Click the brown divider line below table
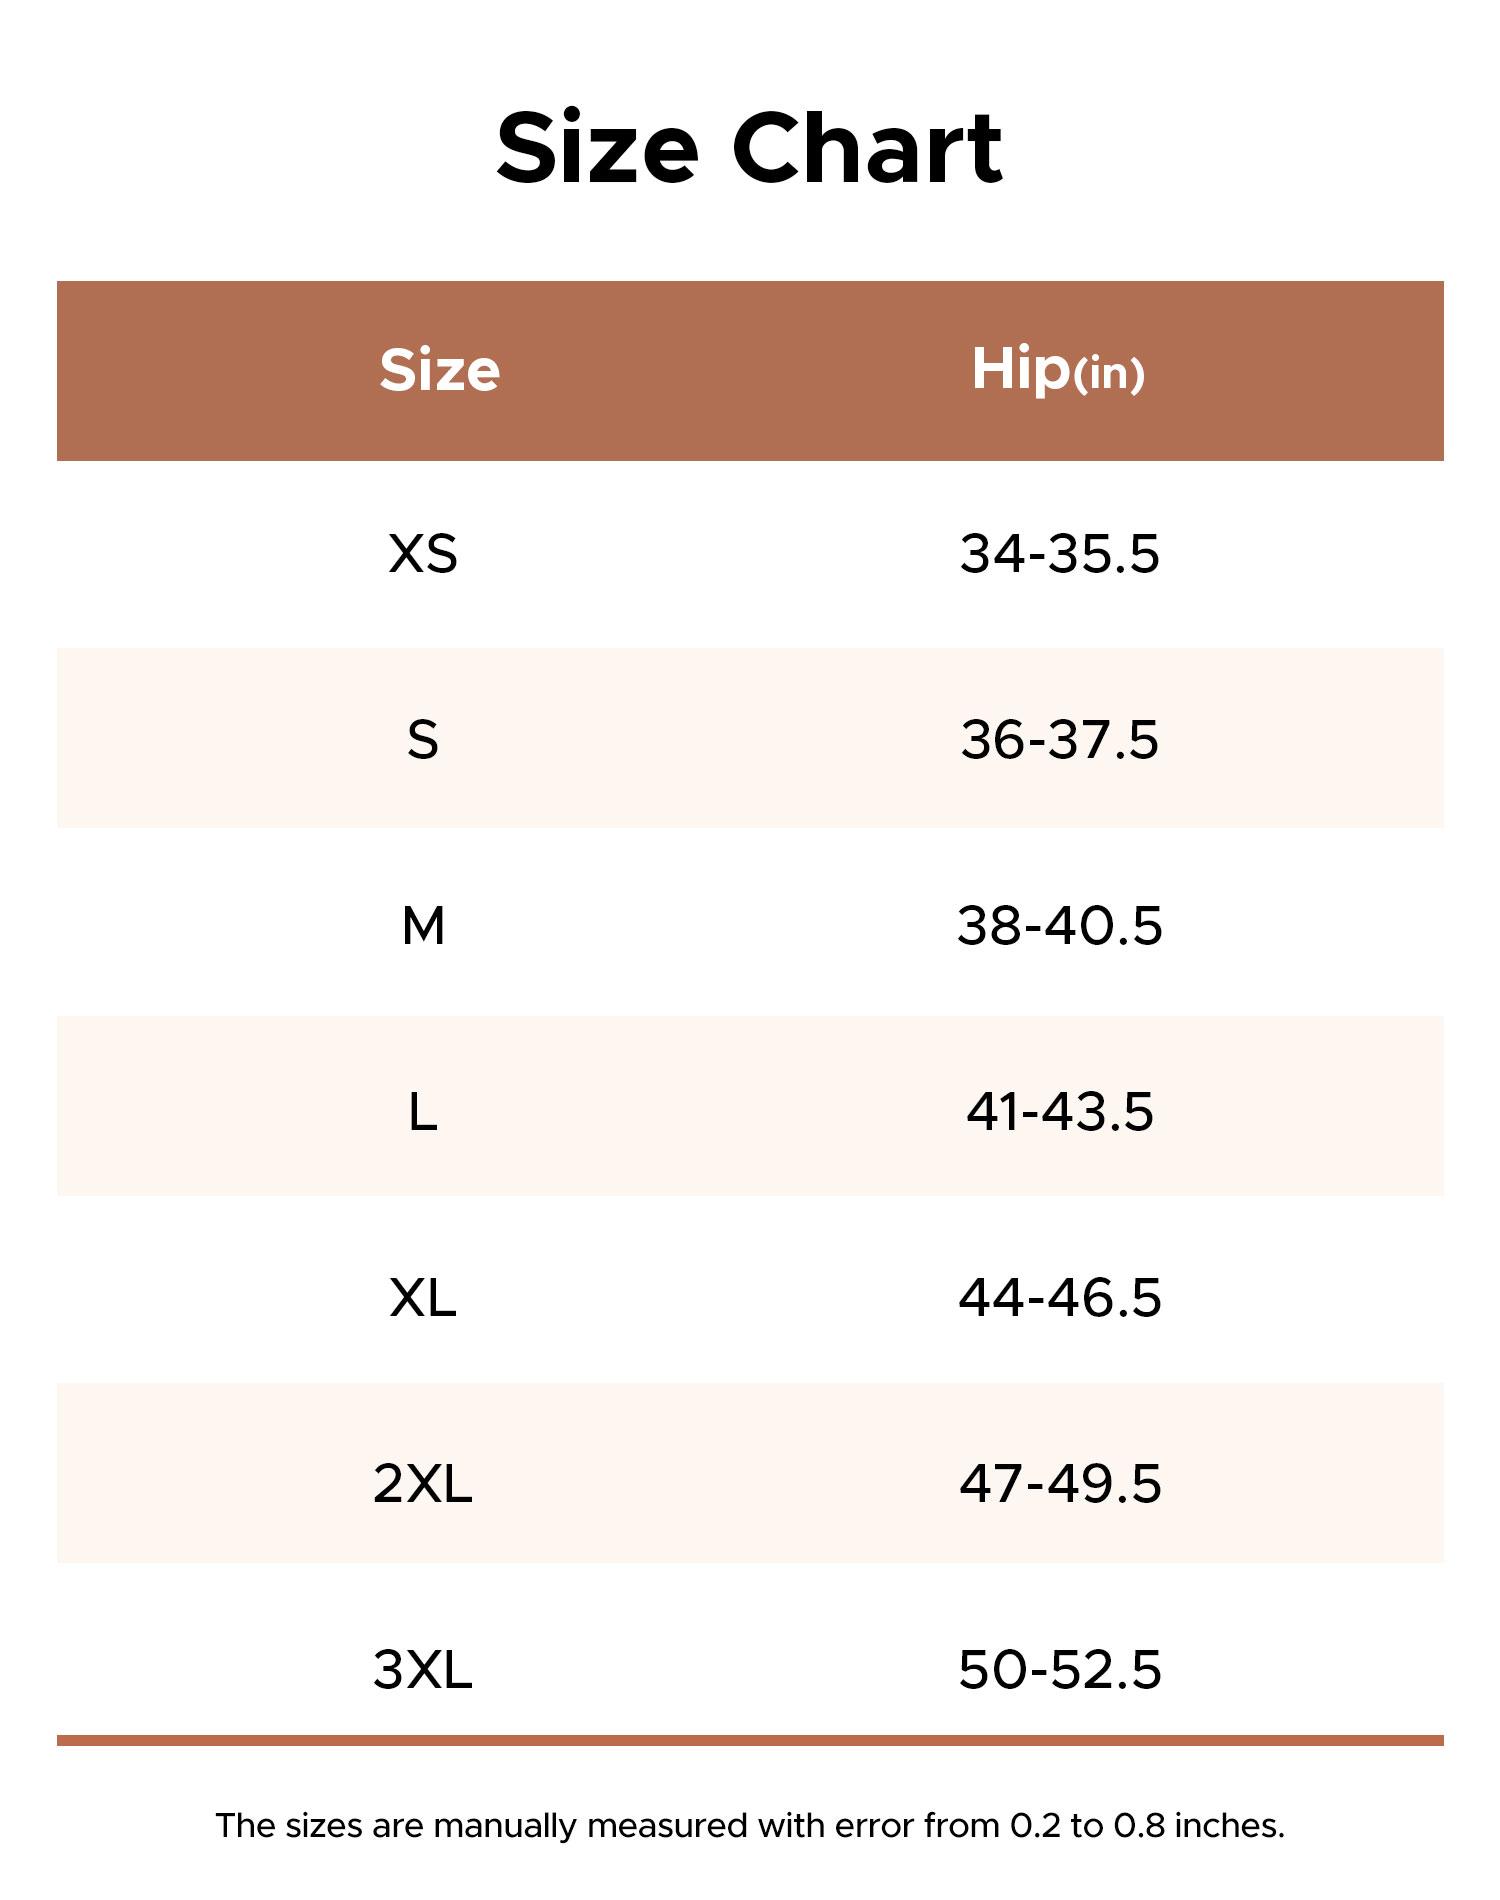Image resolution: width=1500 pixels, height=1900 pixels. pyautogui.click(x=750, y=1741)
